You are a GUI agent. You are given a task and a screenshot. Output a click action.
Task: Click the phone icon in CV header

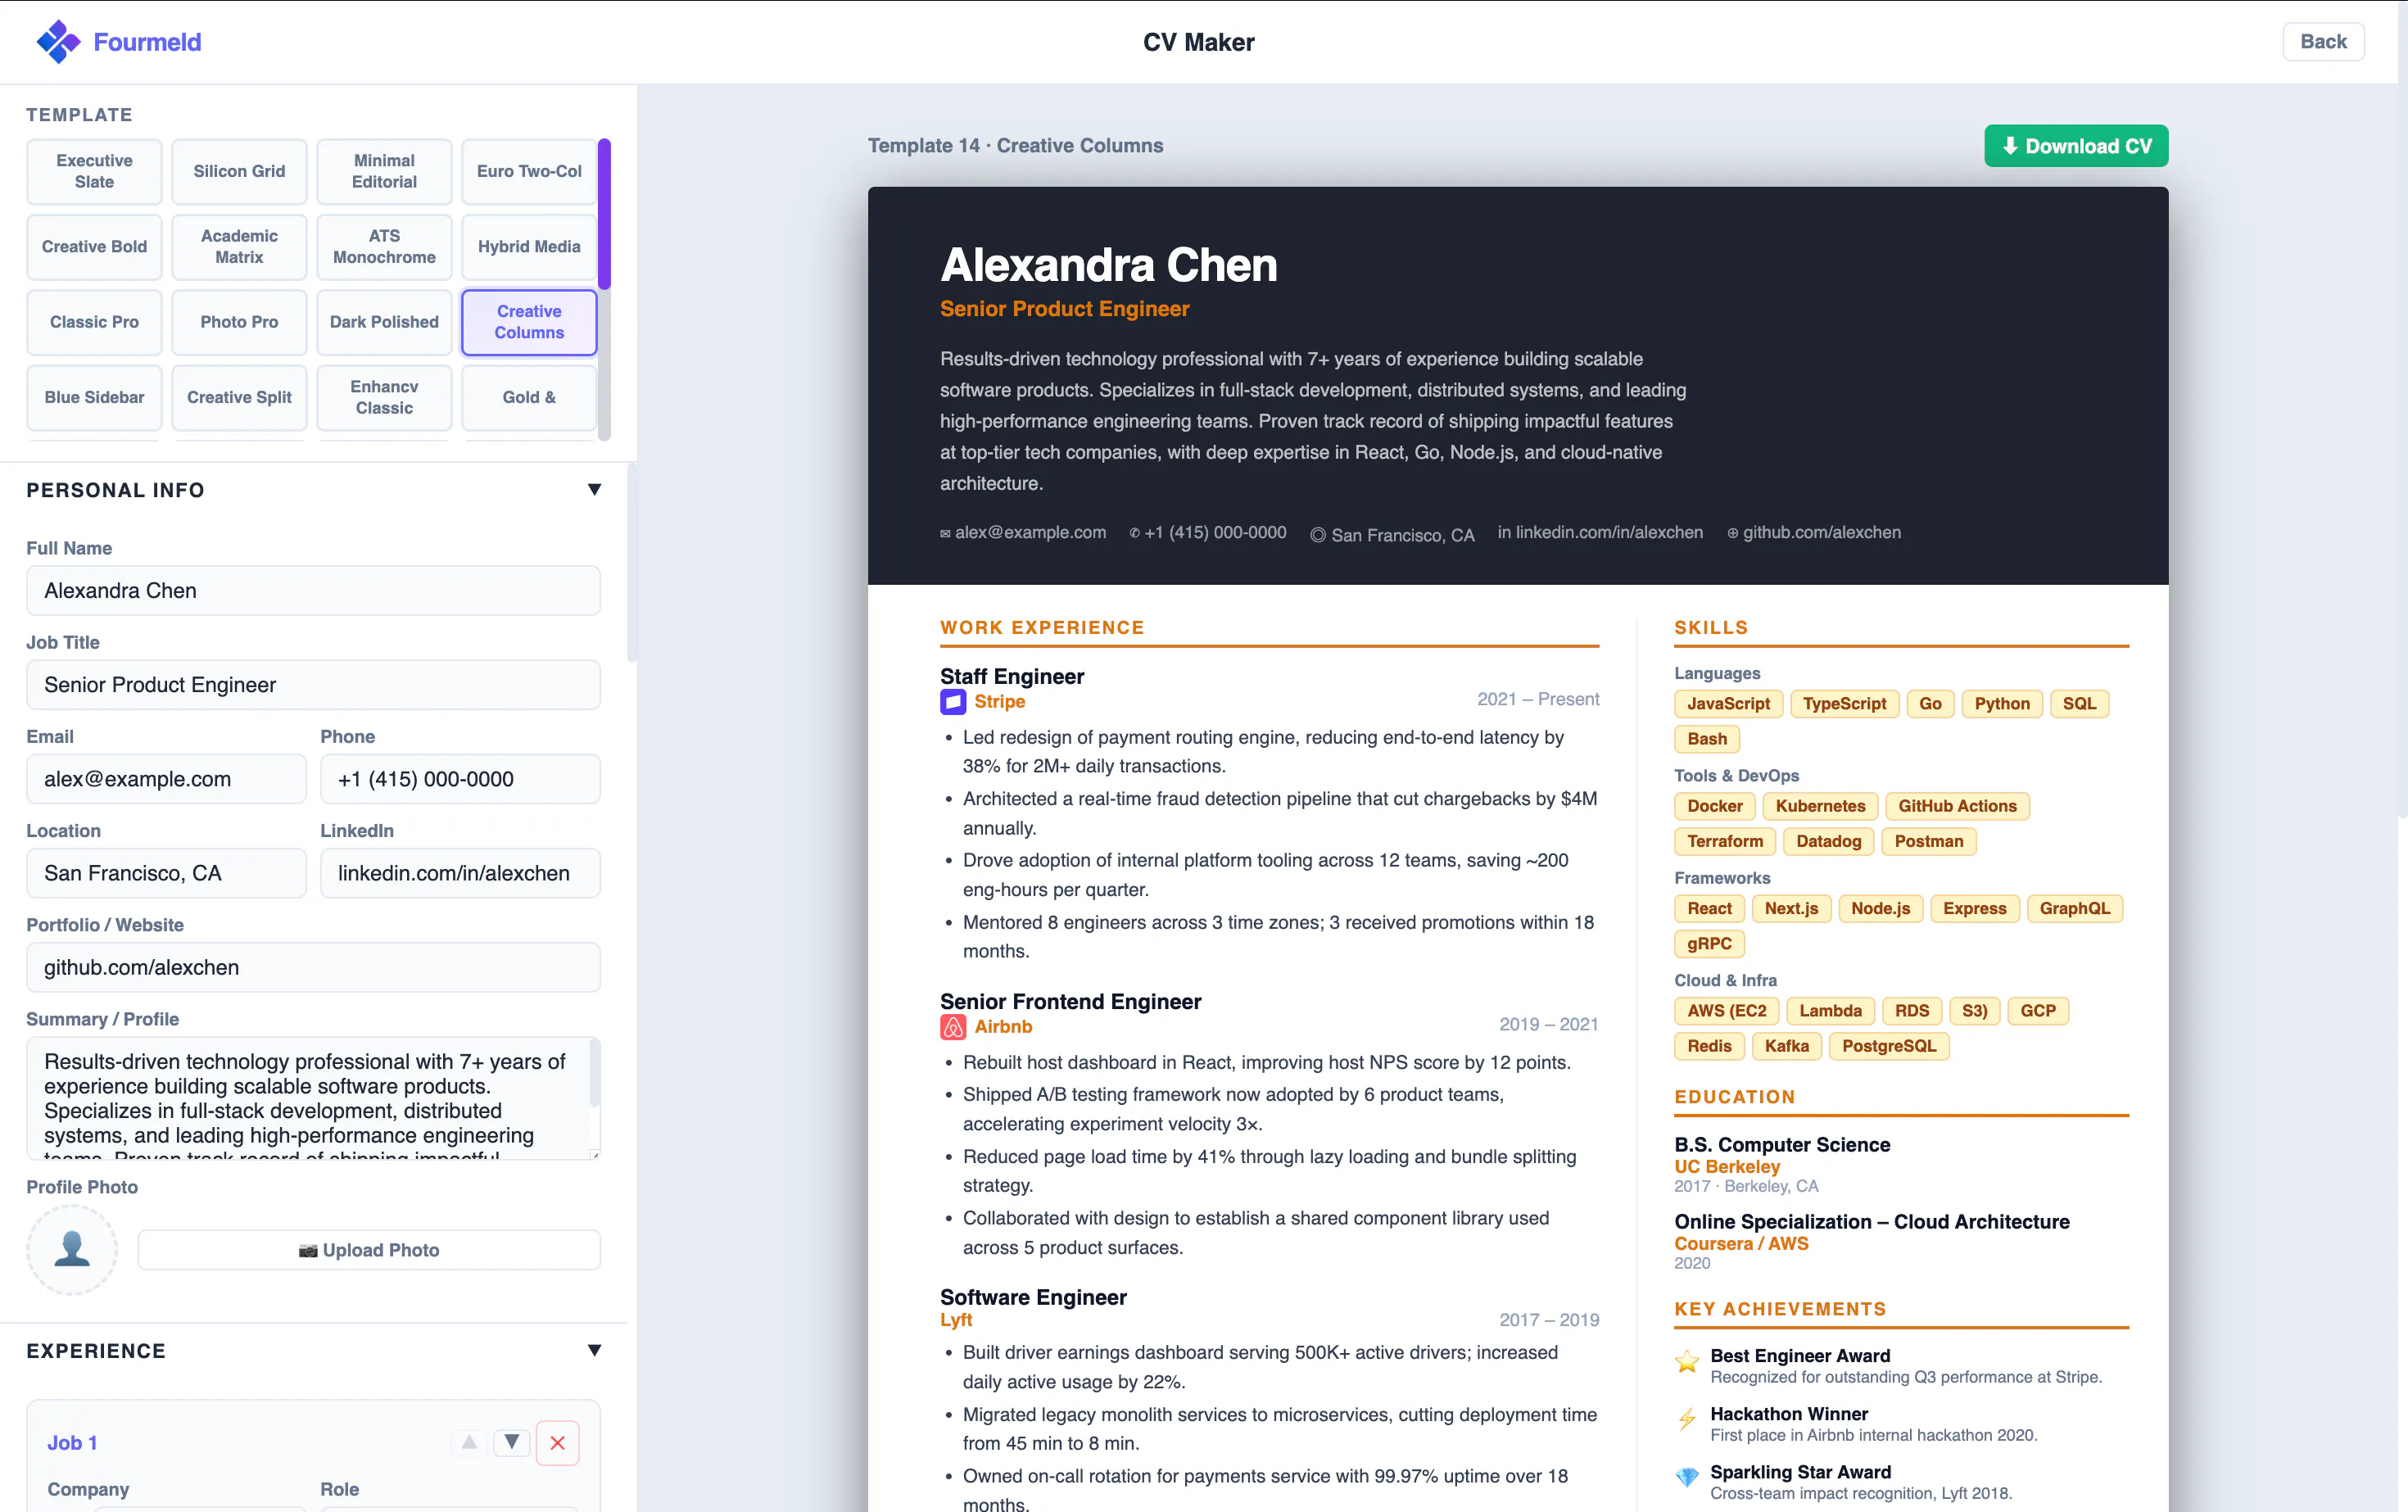pyautogui.click(x=1135, y=533)
